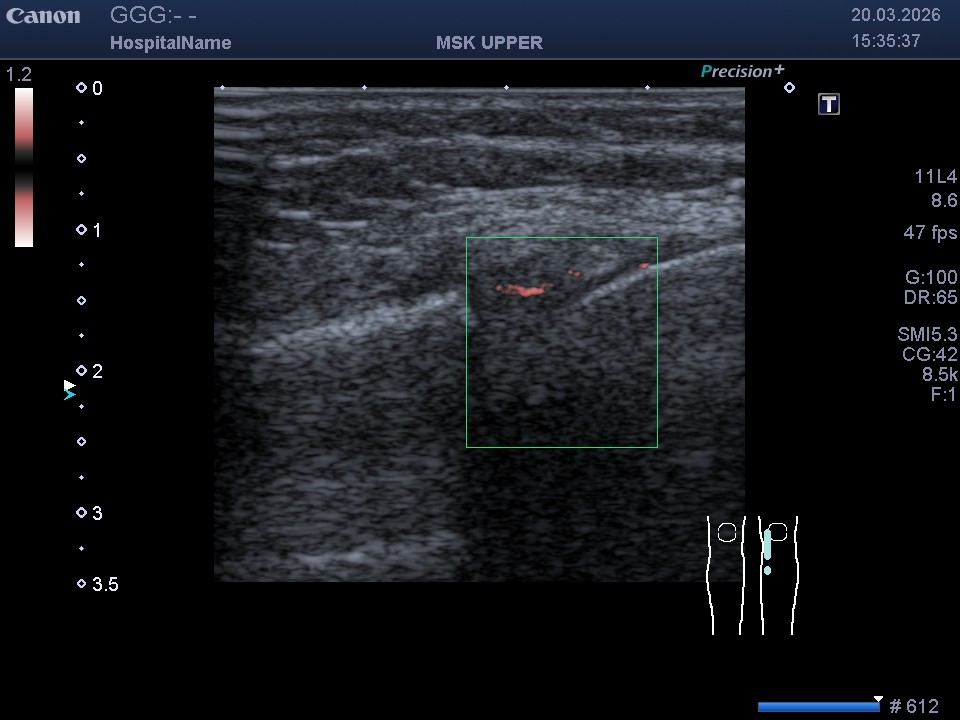Click the depth scale marker at 1
Image resolution: width=960 pixels, height=720 pixels.
click(x=82, y=230)
